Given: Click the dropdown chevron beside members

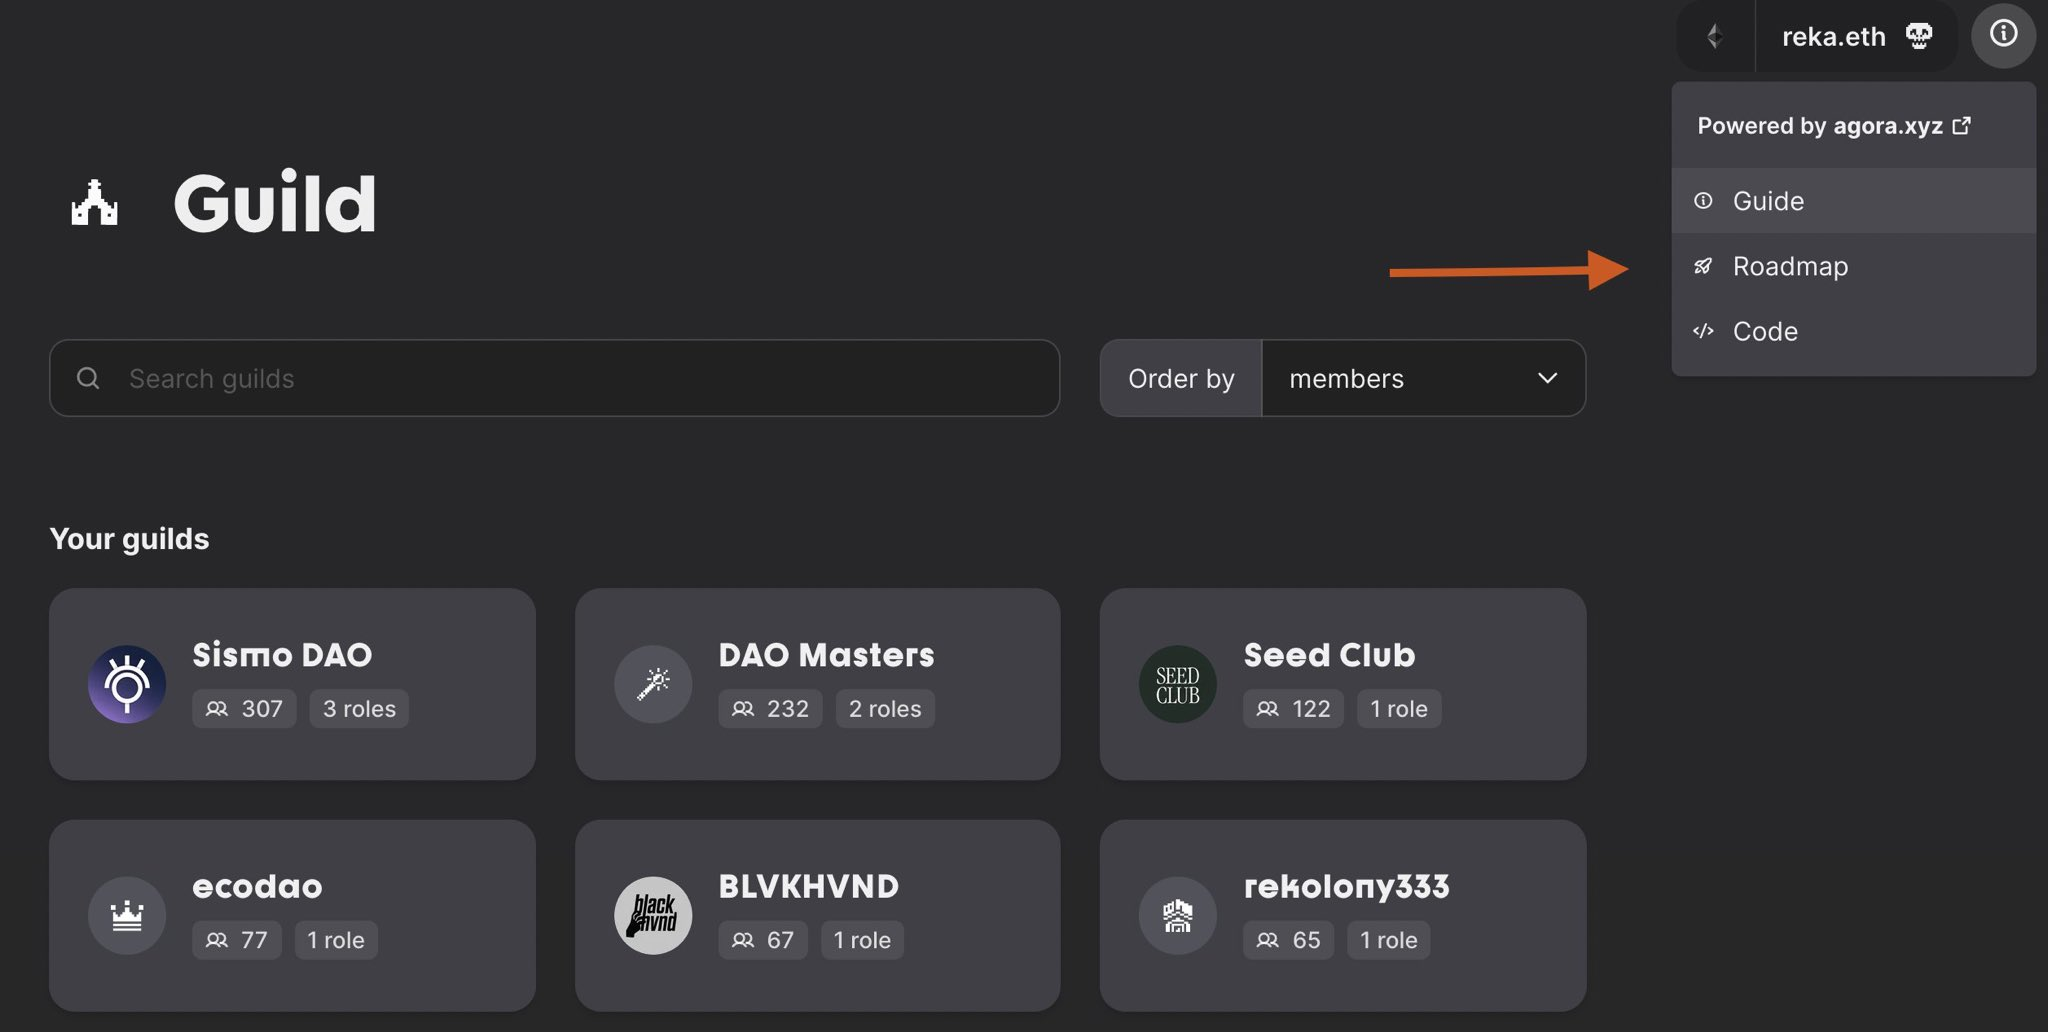Looking at the screenshot, I should tap(1547, 378).
